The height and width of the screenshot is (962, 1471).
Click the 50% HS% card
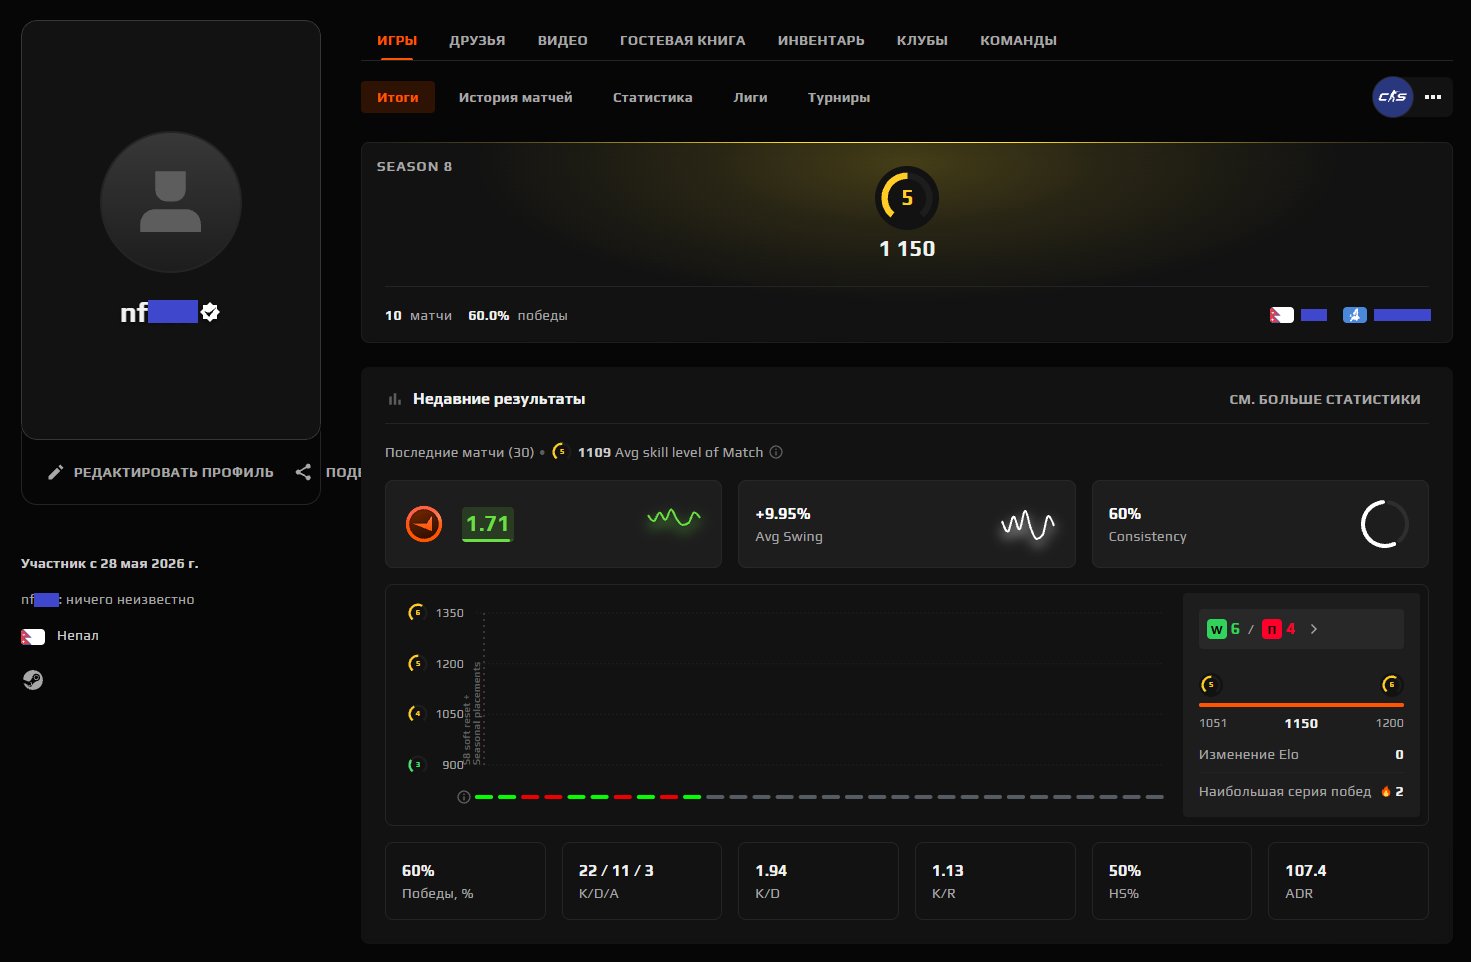click(1172, 881)
